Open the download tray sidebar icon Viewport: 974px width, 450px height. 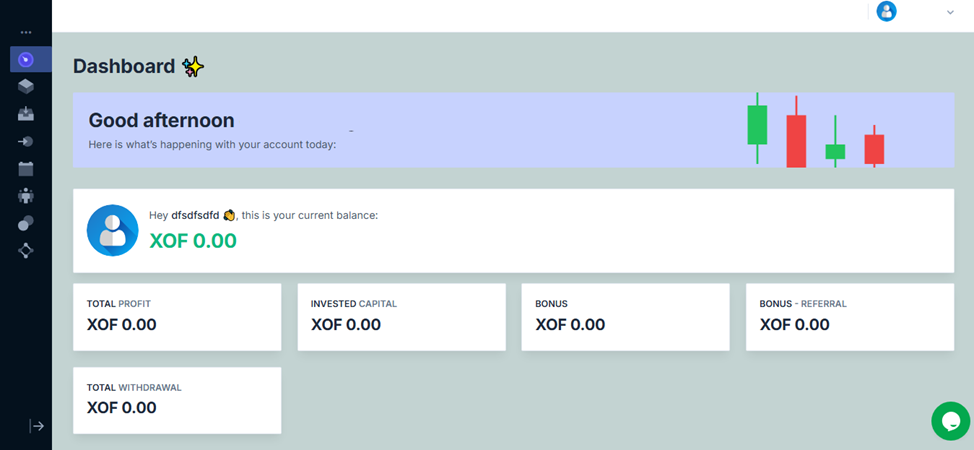coord(26,114)
